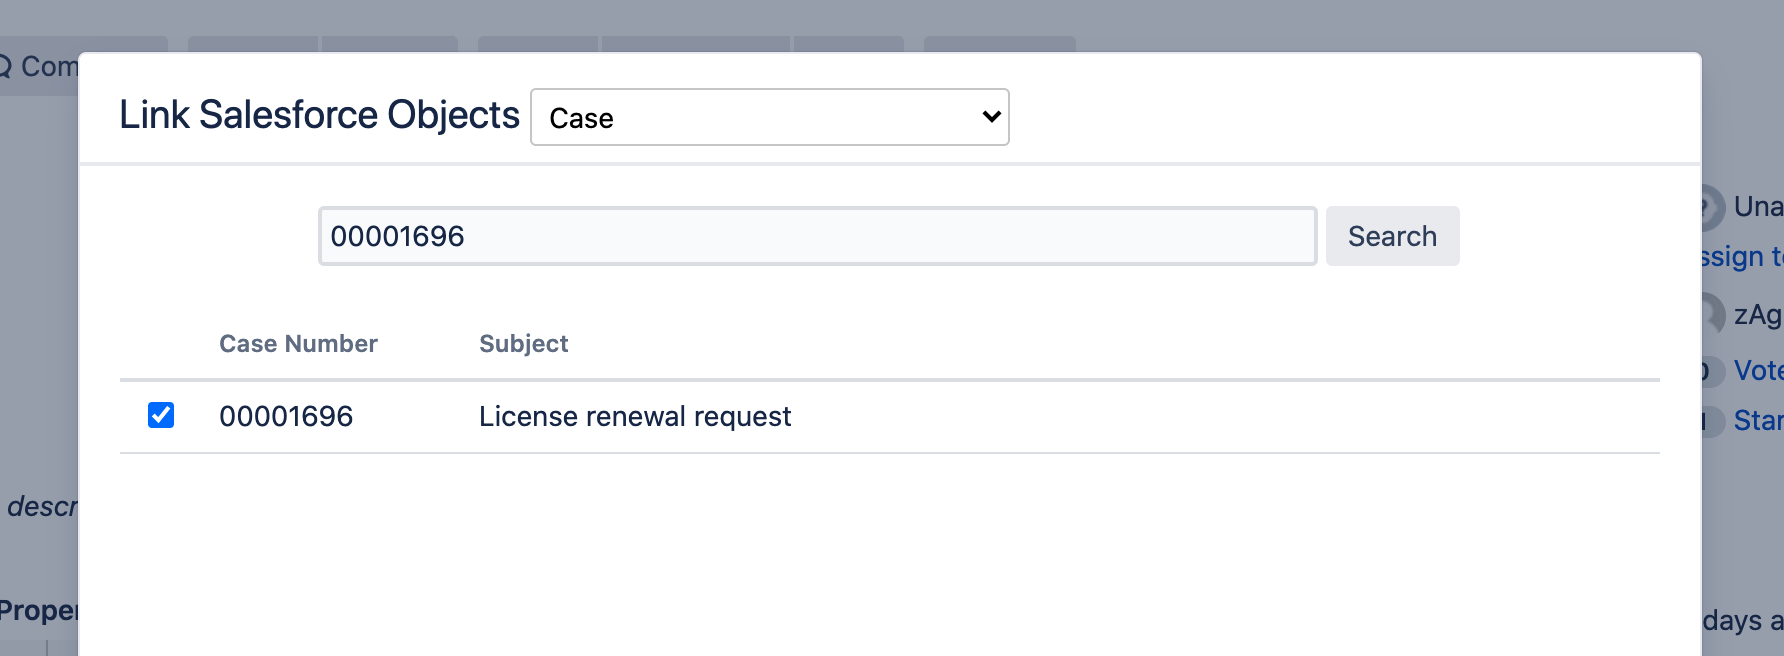1784x656 pixels.
Task: Click the Subject column header
Action: point(523,344)
